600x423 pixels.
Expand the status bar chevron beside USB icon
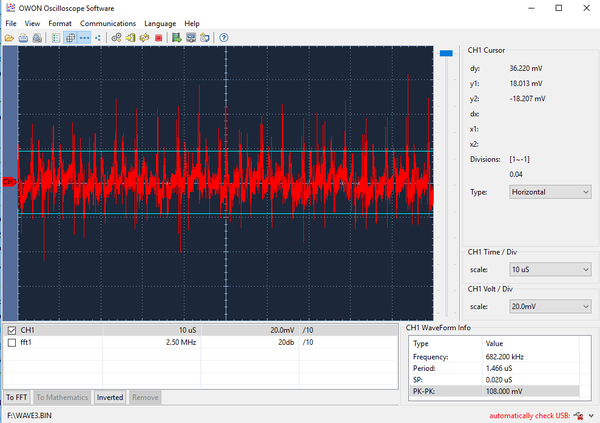592,416
